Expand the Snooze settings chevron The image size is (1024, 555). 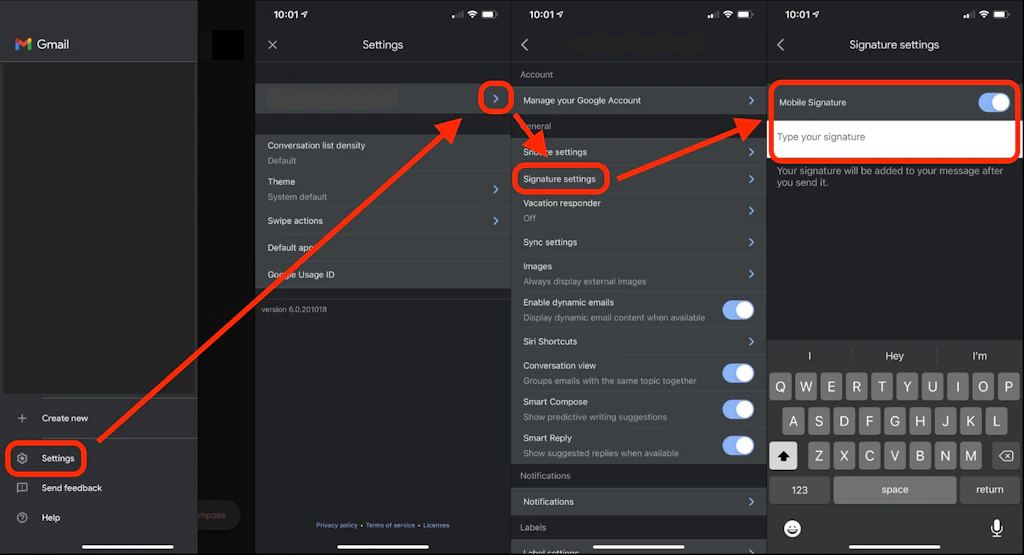tap(751, 152)
